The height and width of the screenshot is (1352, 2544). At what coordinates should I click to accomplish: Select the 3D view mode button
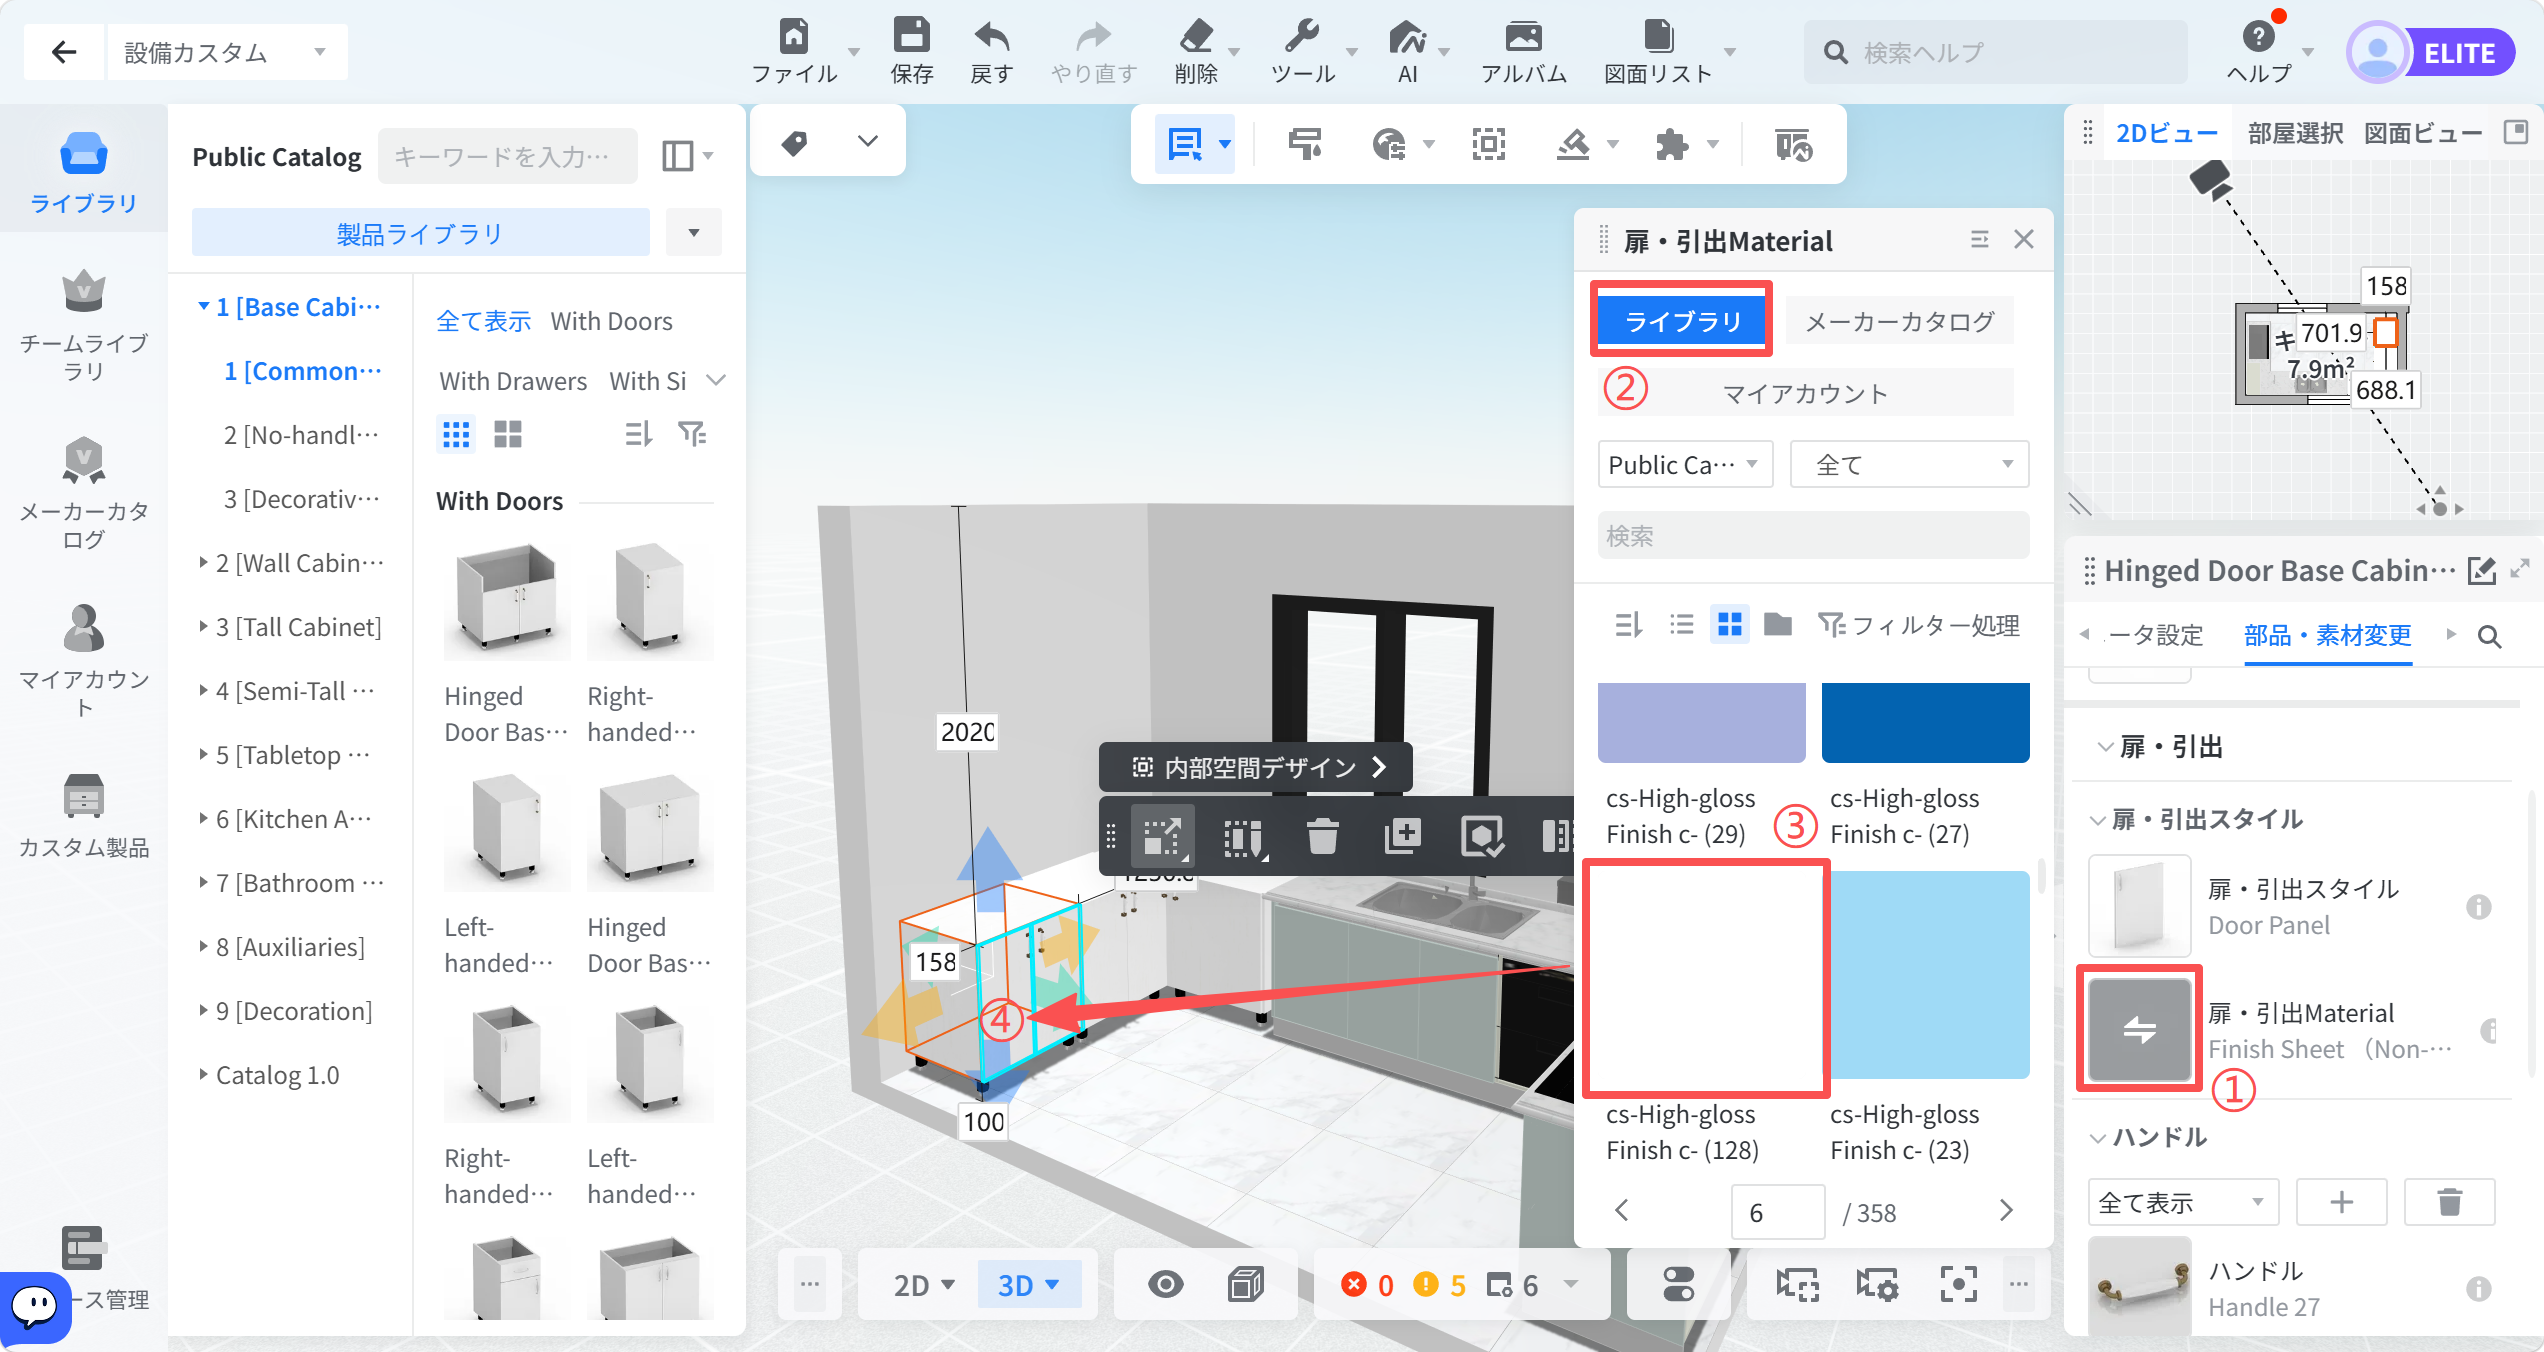1028,1285
